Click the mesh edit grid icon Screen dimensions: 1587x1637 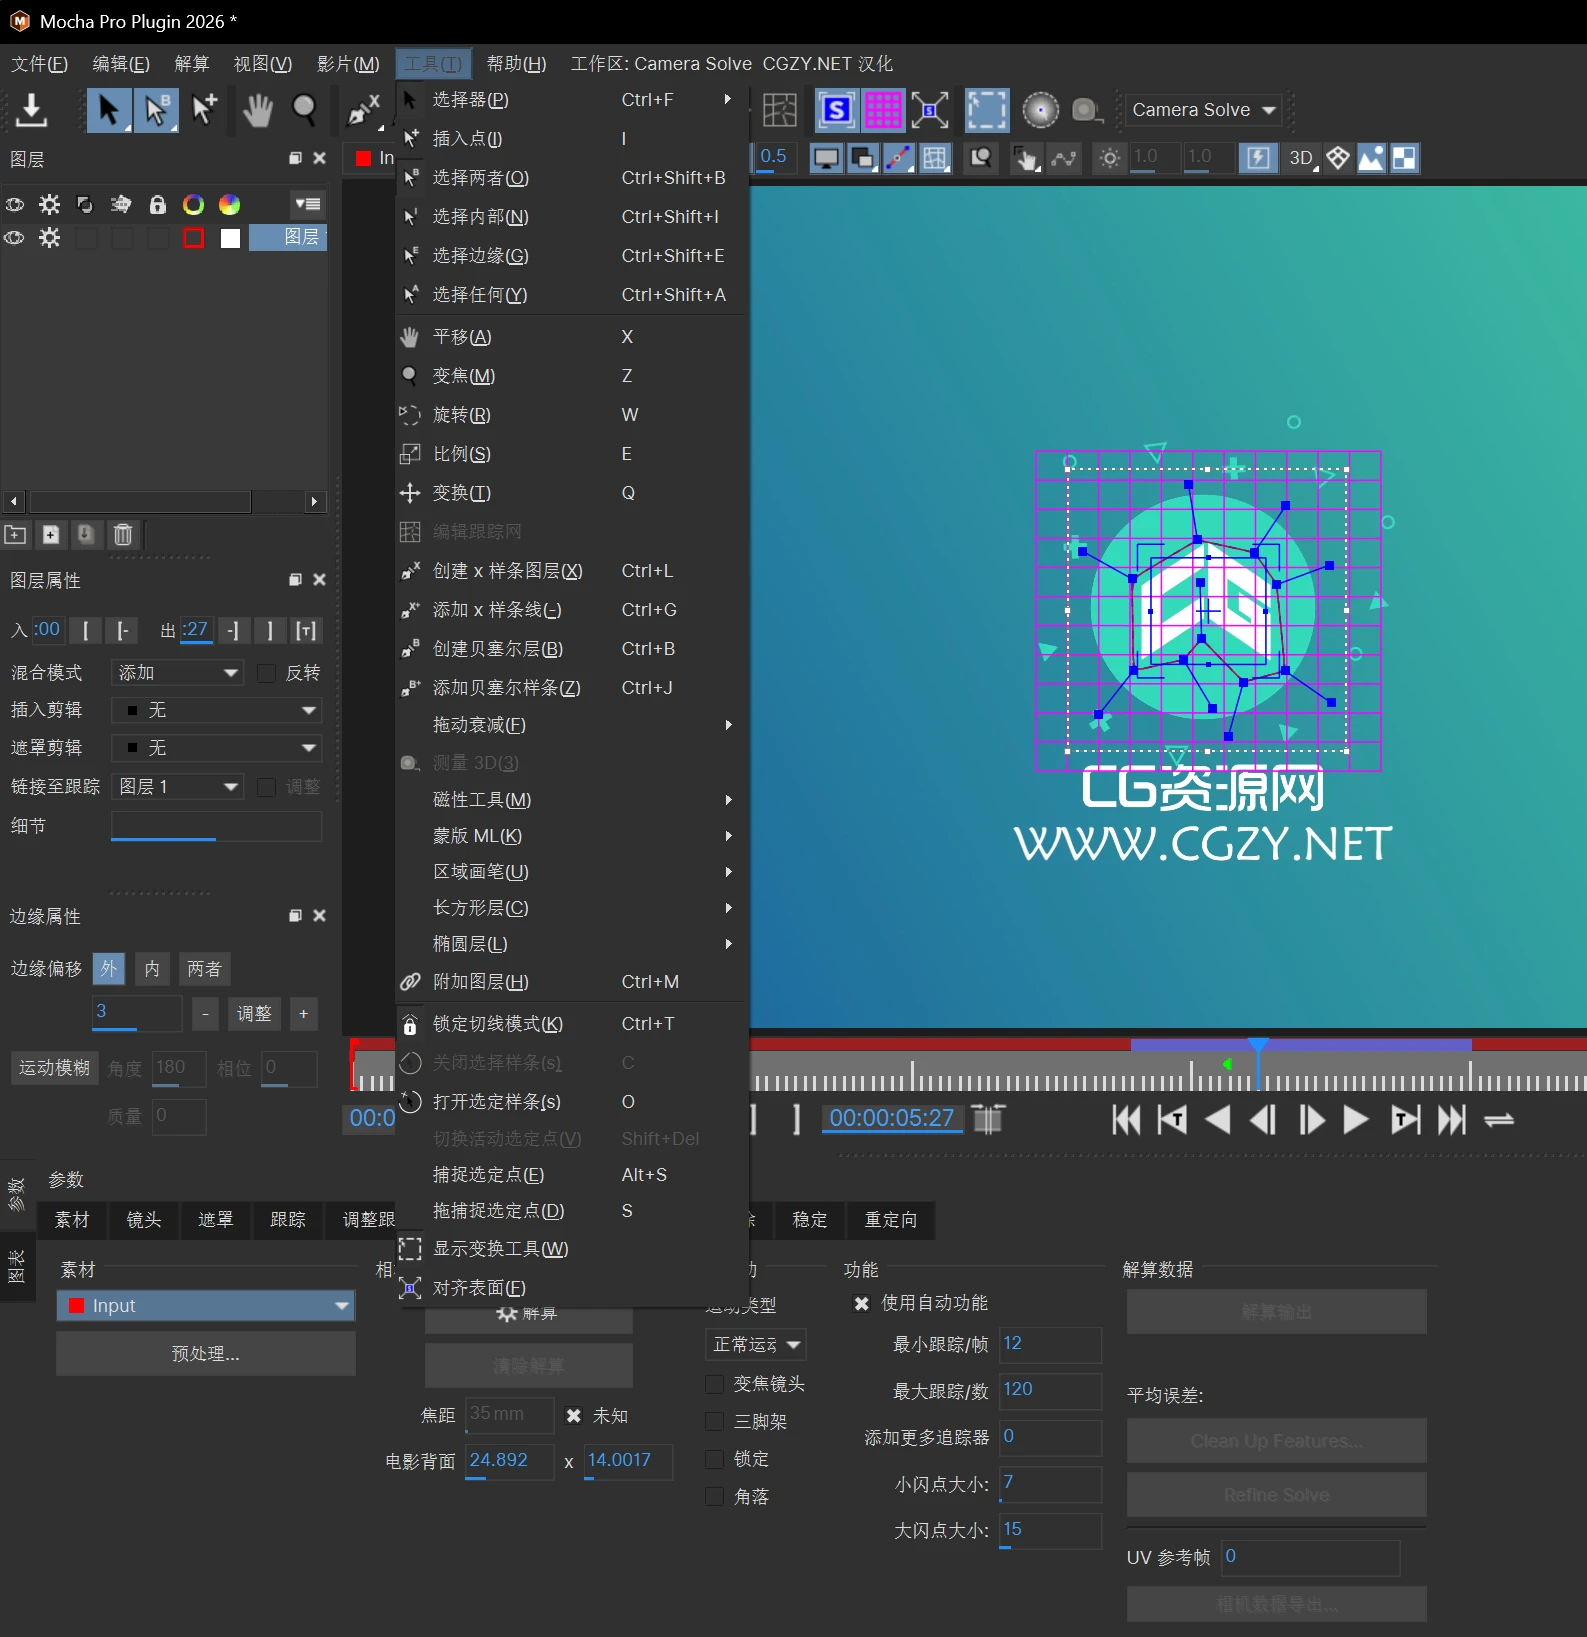pyautogui.click(x=779, y=110)
